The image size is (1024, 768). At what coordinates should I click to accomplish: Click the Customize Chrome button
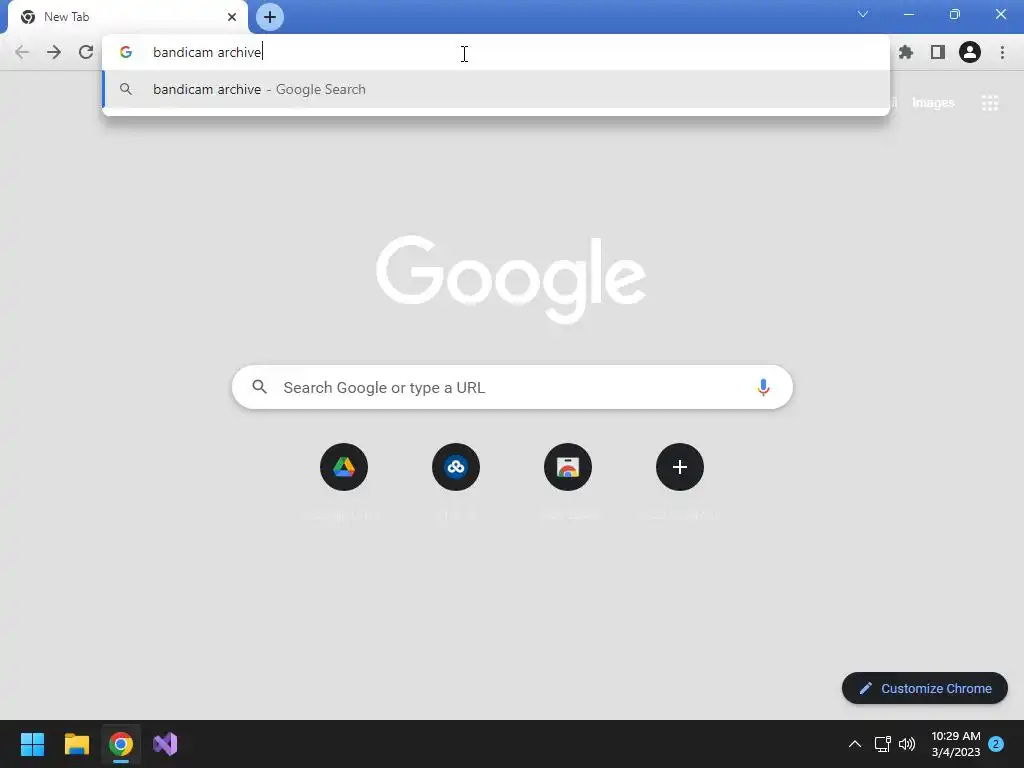click(925, 688)
